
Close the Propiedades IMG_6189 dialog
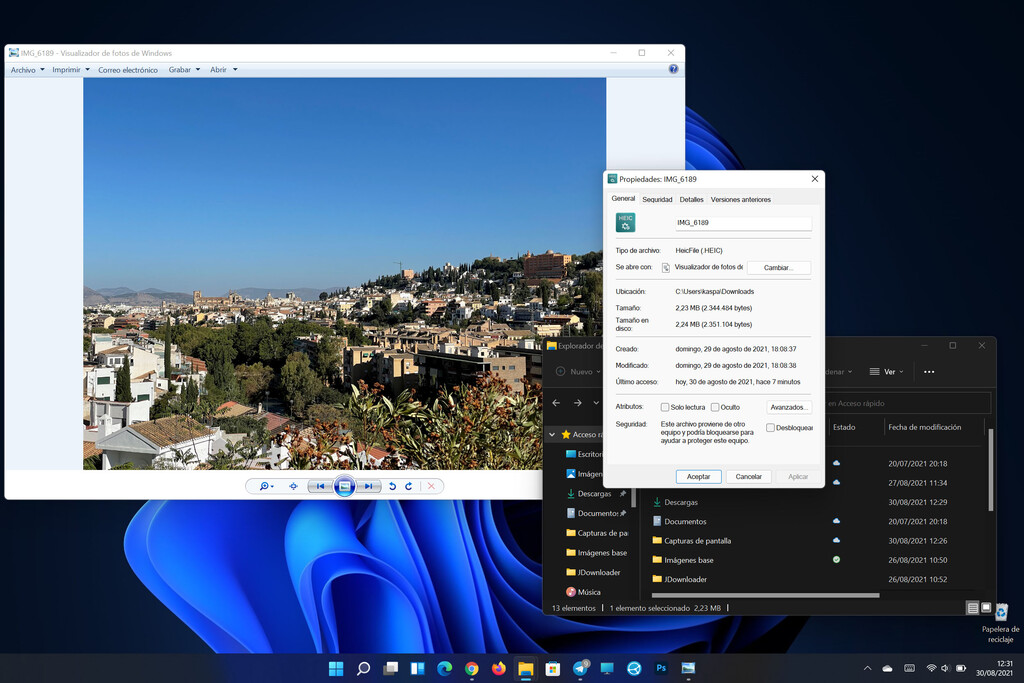(x=814, y=179)
